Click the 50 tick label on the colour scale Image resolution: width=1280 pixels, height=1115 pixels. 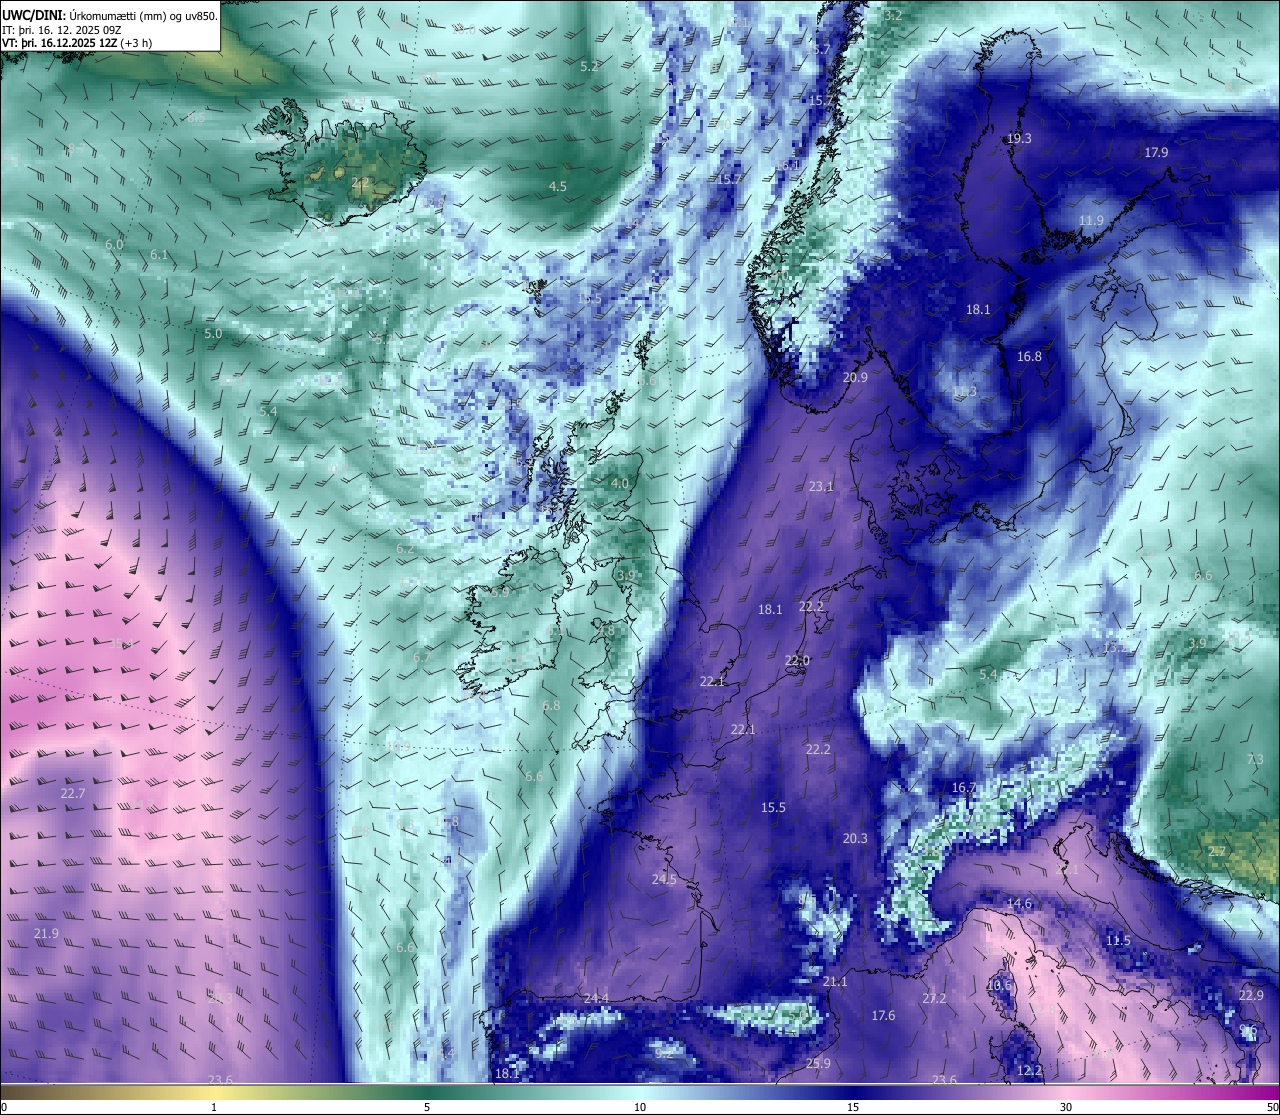[1272, 1107]
